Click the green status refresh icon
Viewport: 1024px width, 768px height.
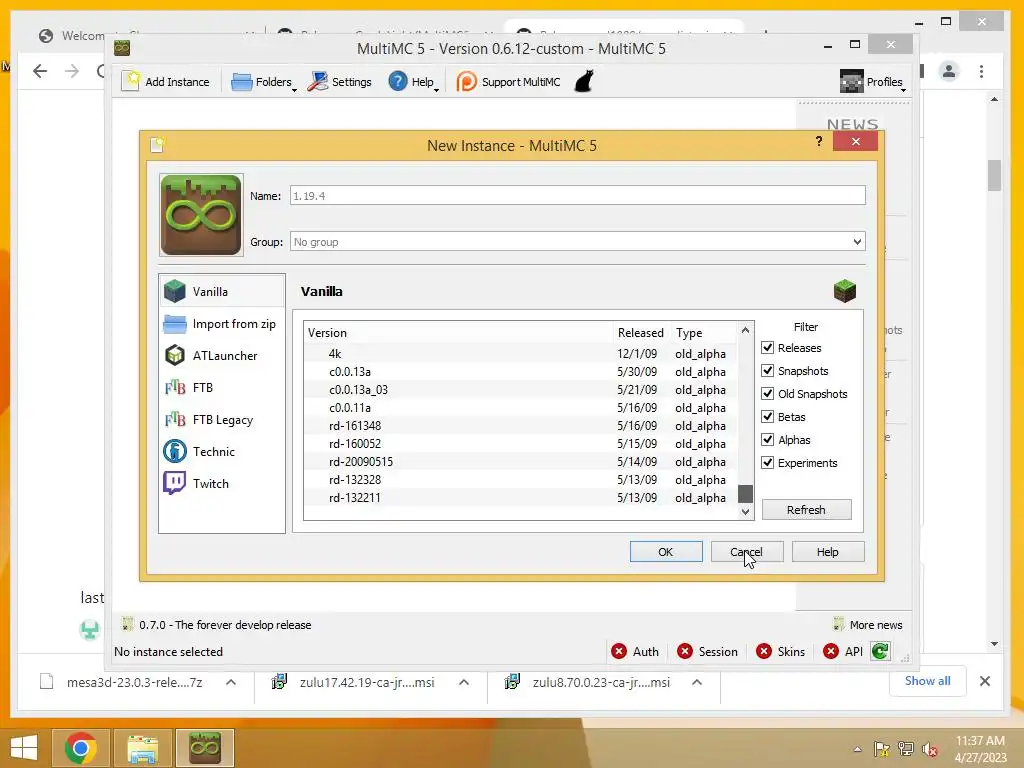tap(880, 651)
